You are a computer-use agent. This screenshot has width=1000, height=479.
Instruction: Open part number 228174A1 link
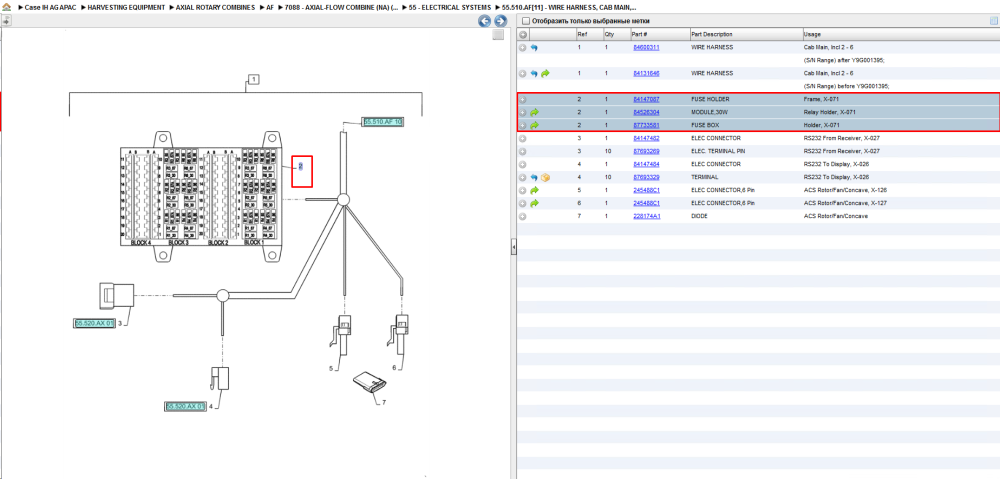646,216
